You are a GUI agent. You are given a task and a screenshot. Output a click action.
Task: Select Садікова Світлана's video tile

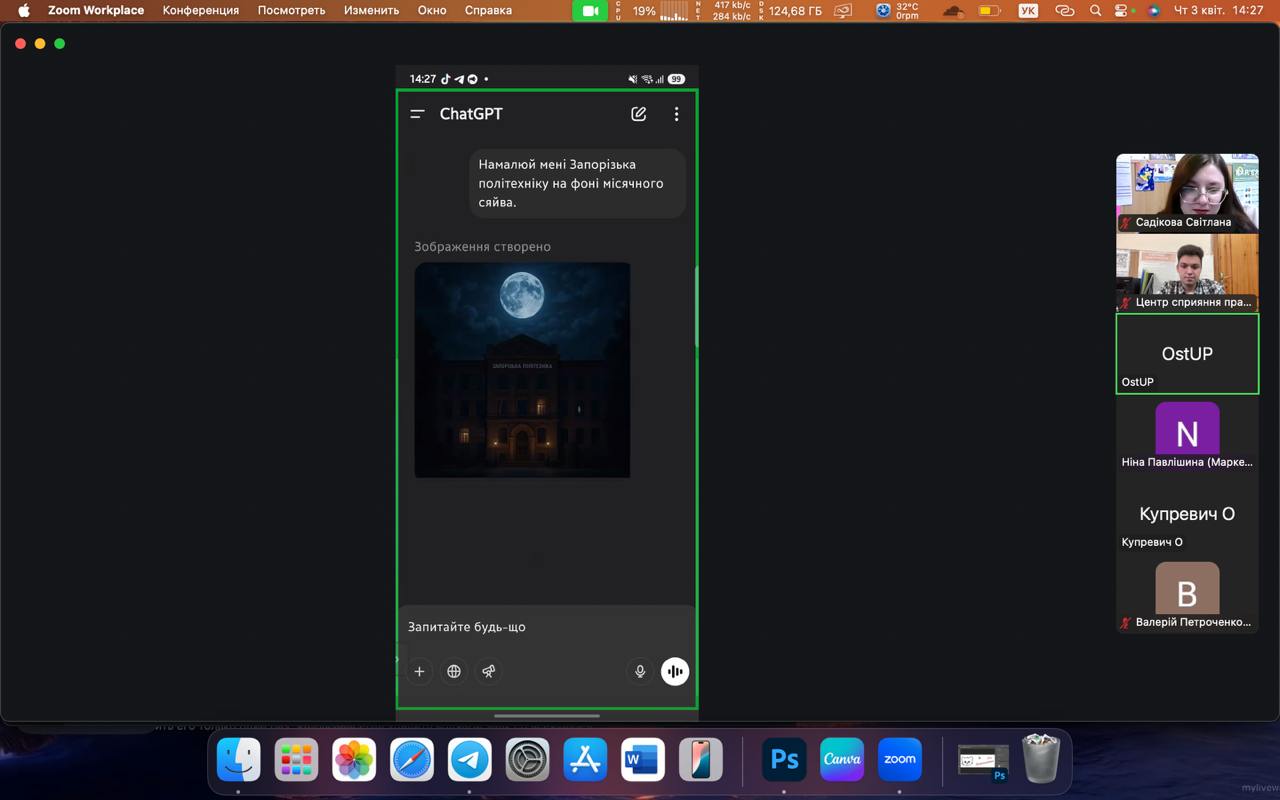click(1187, 192)
